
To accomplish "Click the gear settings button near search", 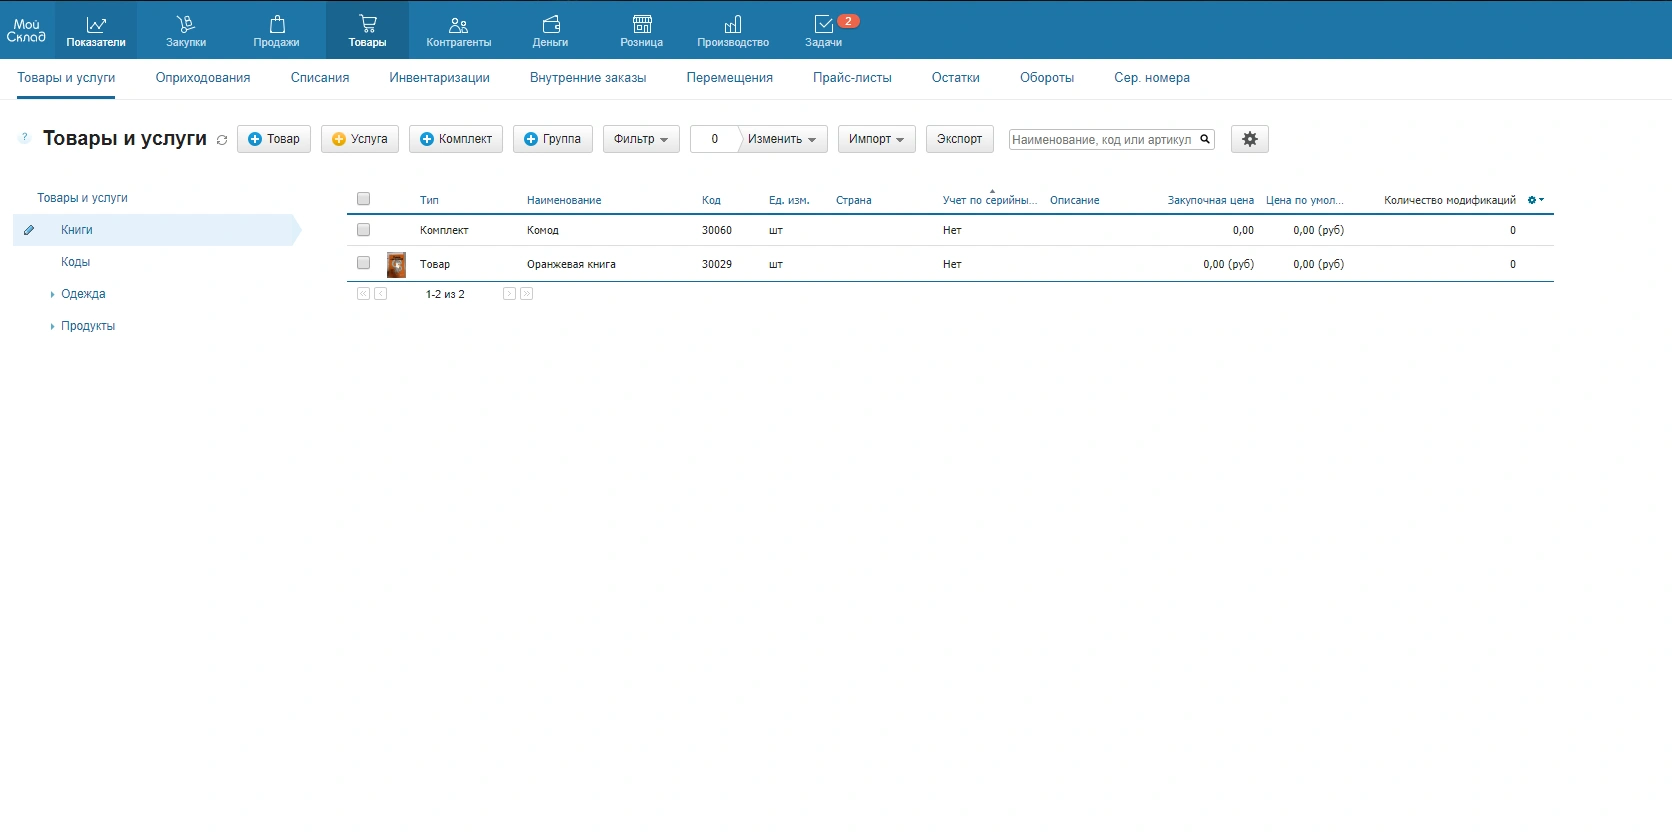I will 1249,139.
